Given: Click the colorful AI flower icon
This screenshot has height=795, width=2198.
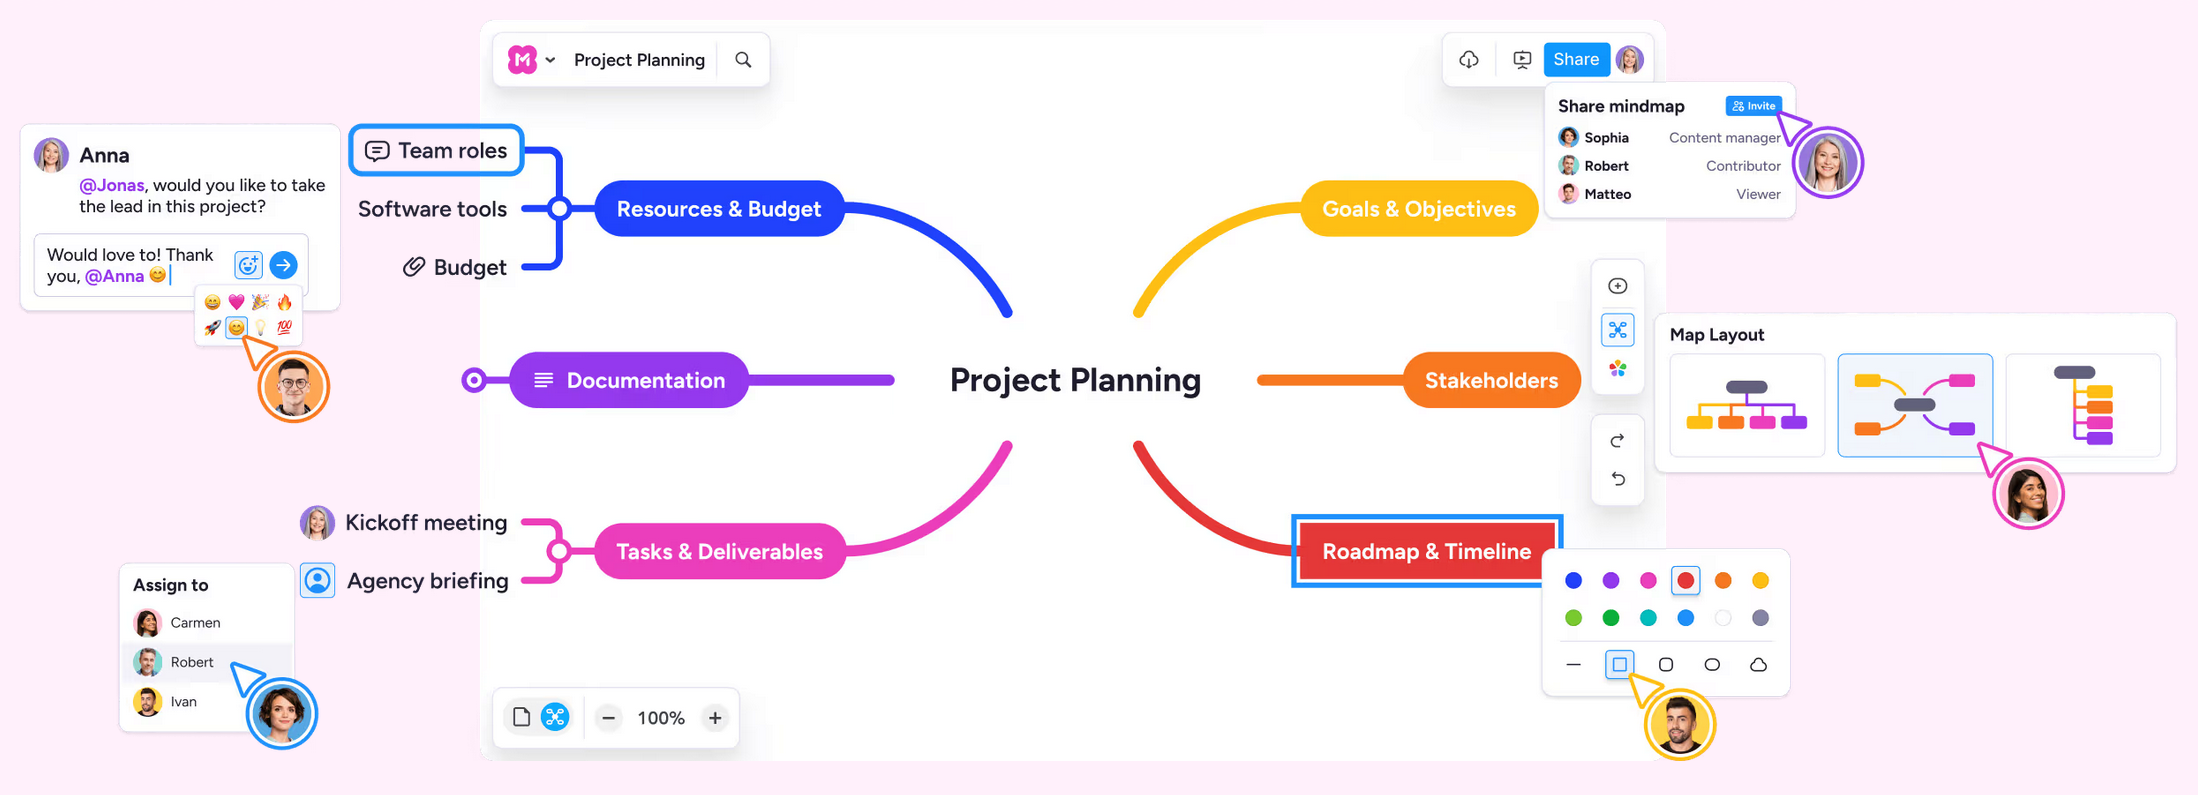Looking at the screenshot, I should point(1618,370).
